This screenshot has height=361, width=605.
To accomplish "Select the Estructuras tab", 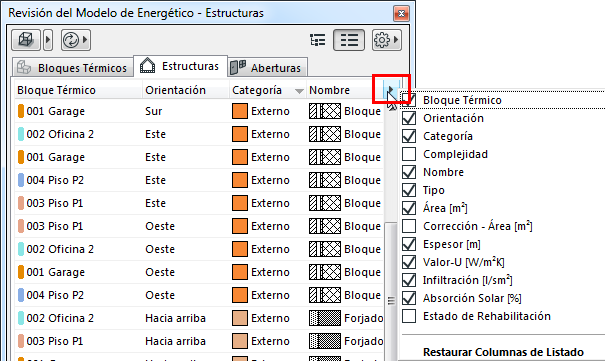I will tap(180, 66).
